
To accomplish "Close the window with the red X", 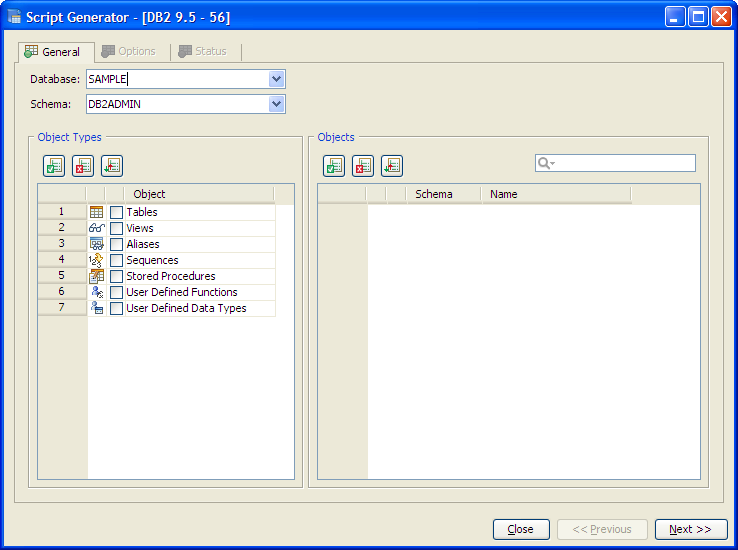I will coord(722,17).
